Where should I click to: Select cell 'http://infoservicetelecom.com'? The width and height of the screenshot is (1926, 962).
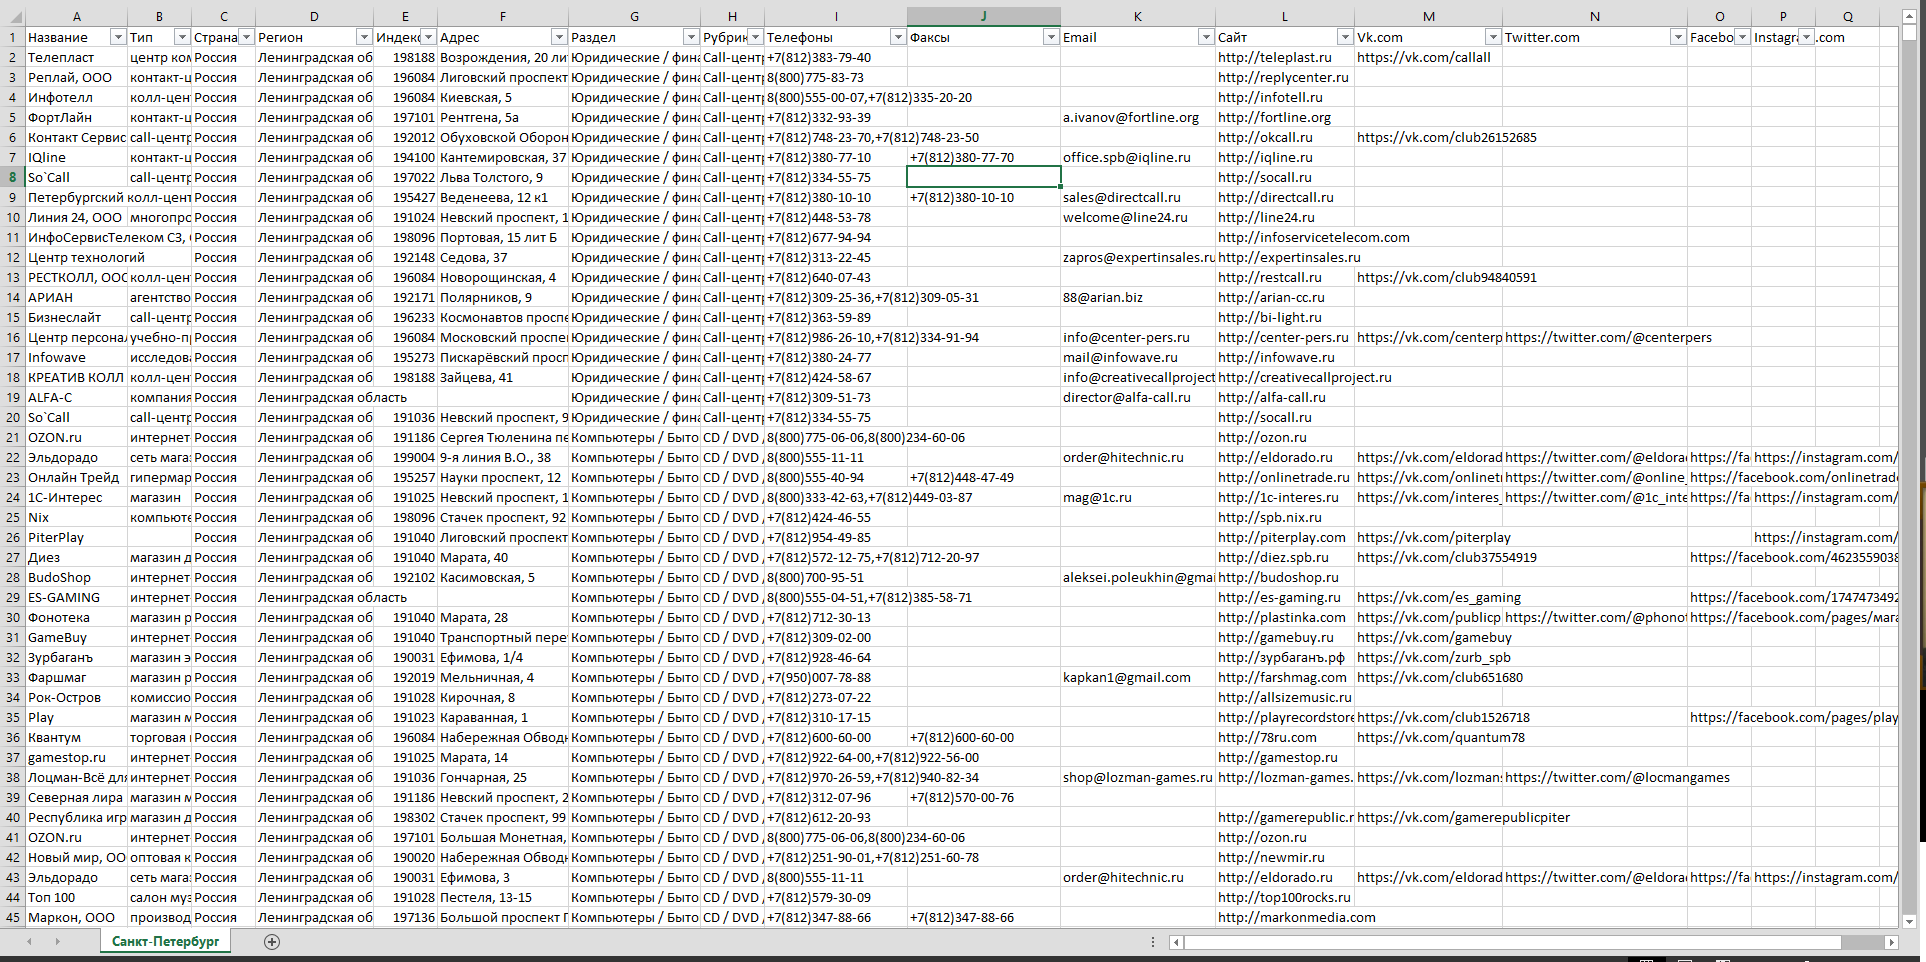click(x=1285, y=237)
